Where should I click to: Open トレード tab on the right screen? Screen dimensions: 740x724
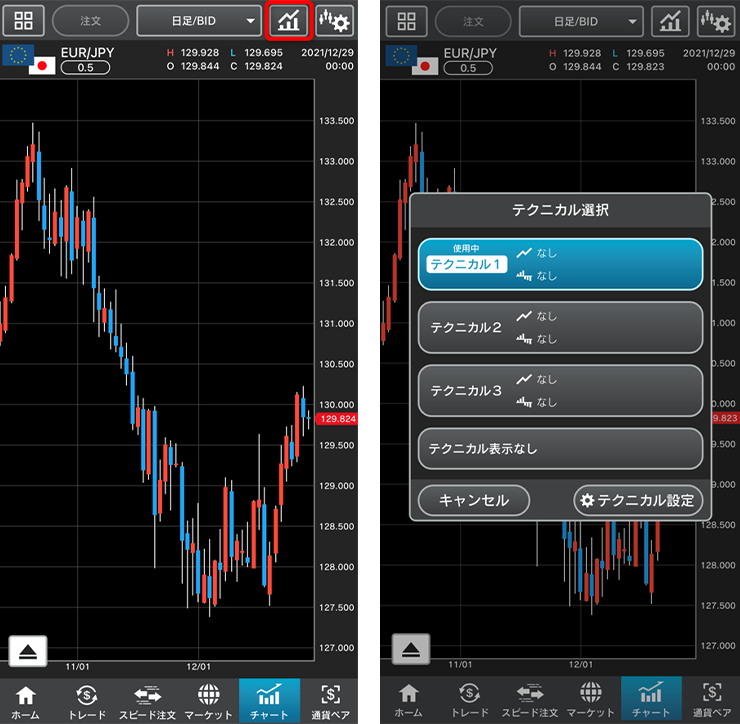click(470, 699)
